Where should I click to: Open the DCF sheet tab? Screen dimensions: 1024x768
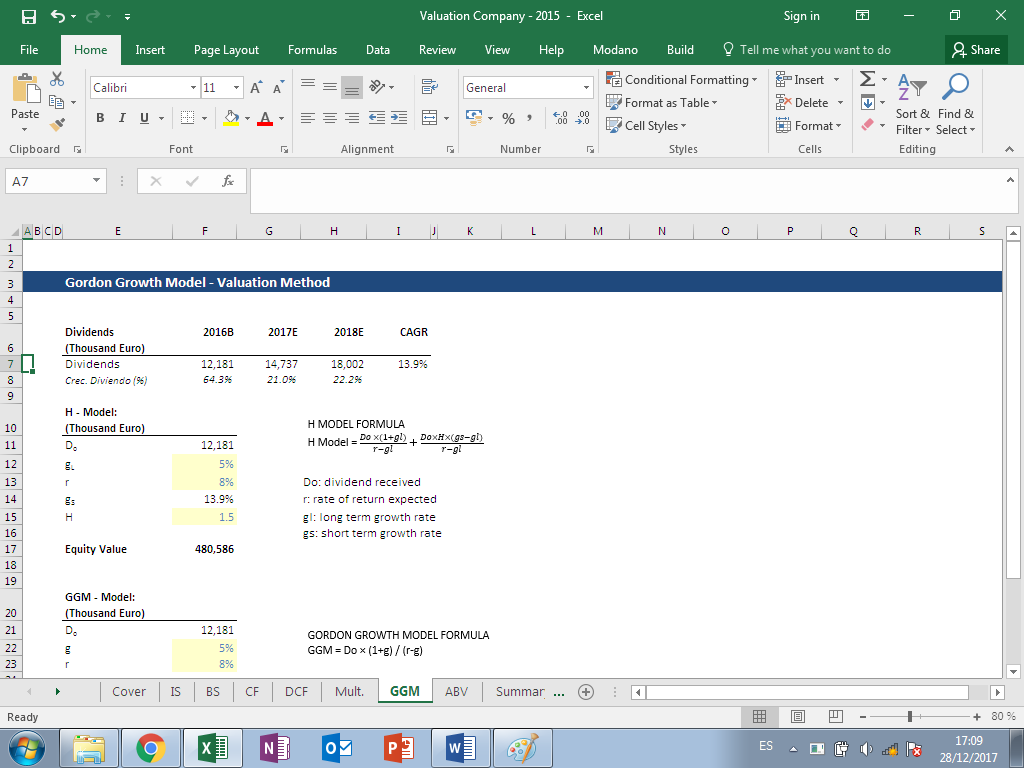296,692
